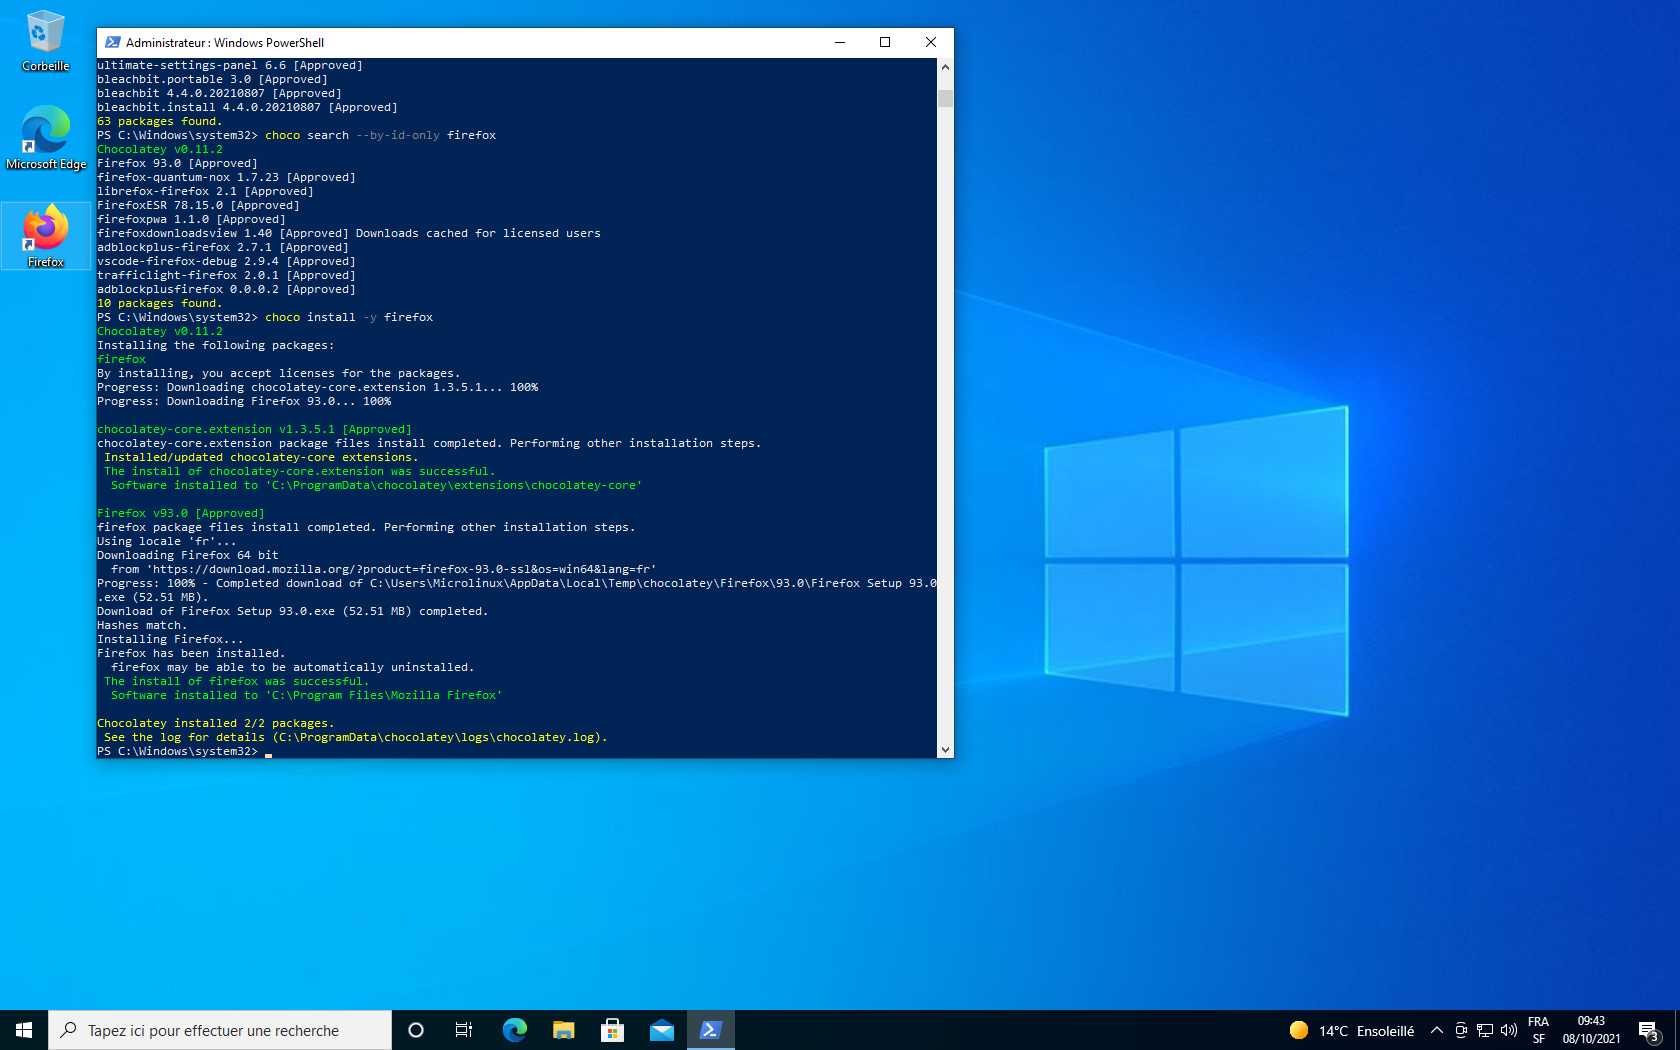
Task: Click the 'ultimate-settings-panel 6.6 [Approved]' line
Action: coord(230,65)
